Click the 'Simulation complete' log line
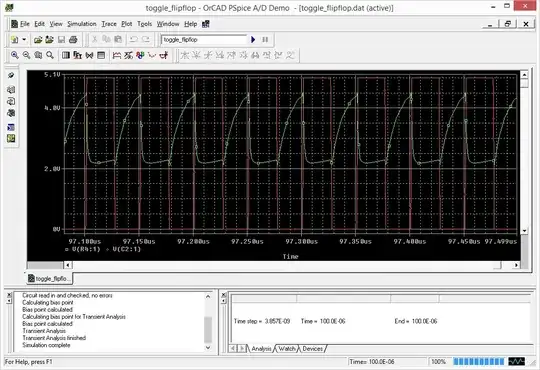The image size is (540, 370). (46, 345)
